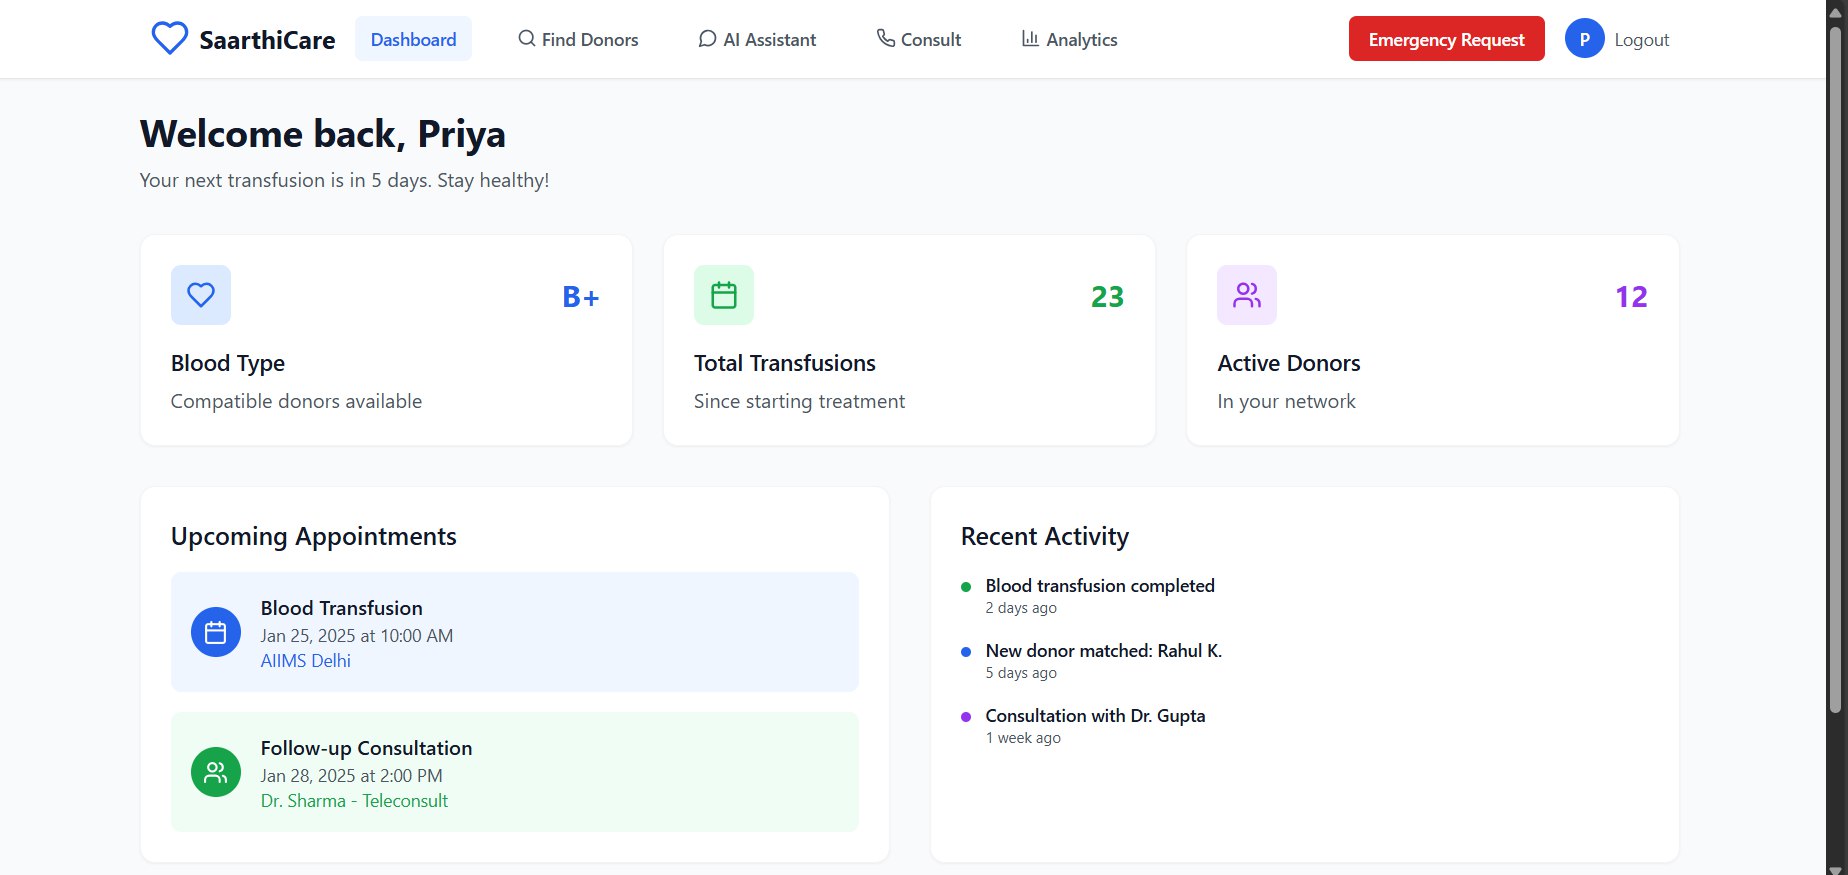
Task: Open the Dashboard tab
Action: pos(413,39)
